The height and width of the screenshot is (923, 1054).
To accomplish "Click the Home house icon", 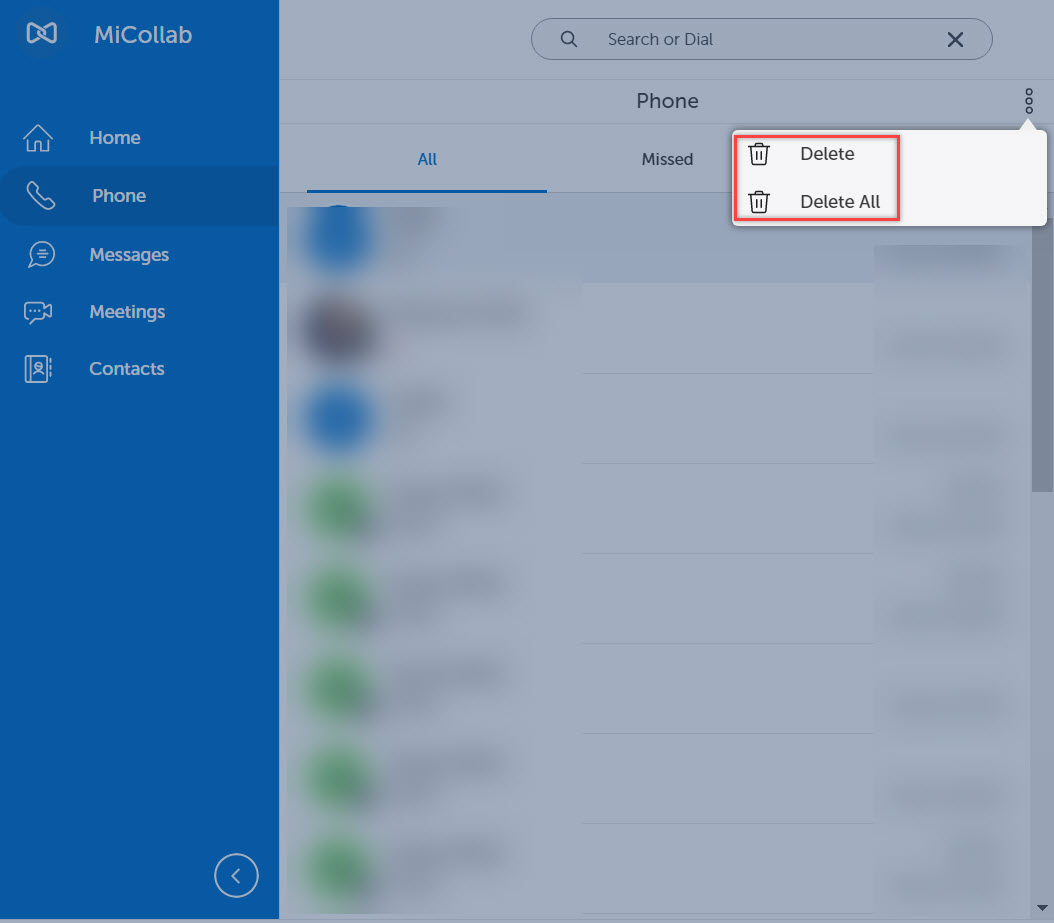I will [38, 138].
